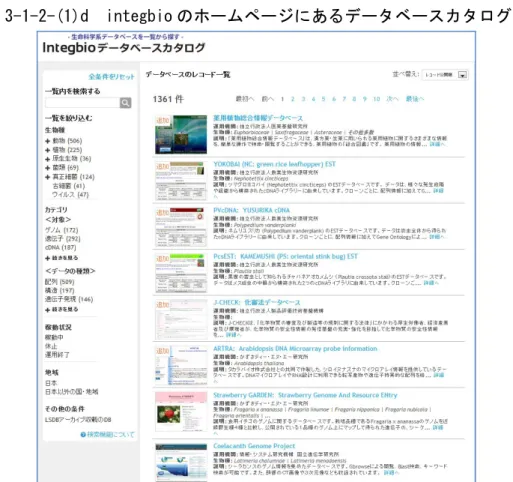Click the PVcDNA YUSURIKA thumbnail image
This screenshot has height=482, width=513.
[x=181, y=227]
